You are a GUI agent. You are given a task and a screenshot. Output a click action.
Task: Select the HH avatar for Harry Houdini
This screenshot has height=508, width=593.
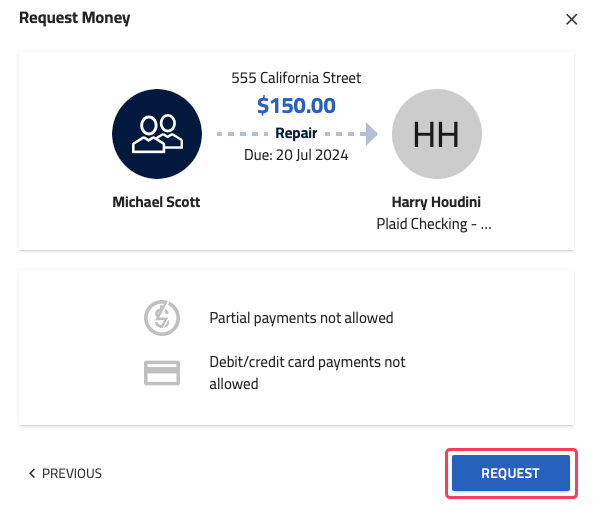tap(436, 134)
